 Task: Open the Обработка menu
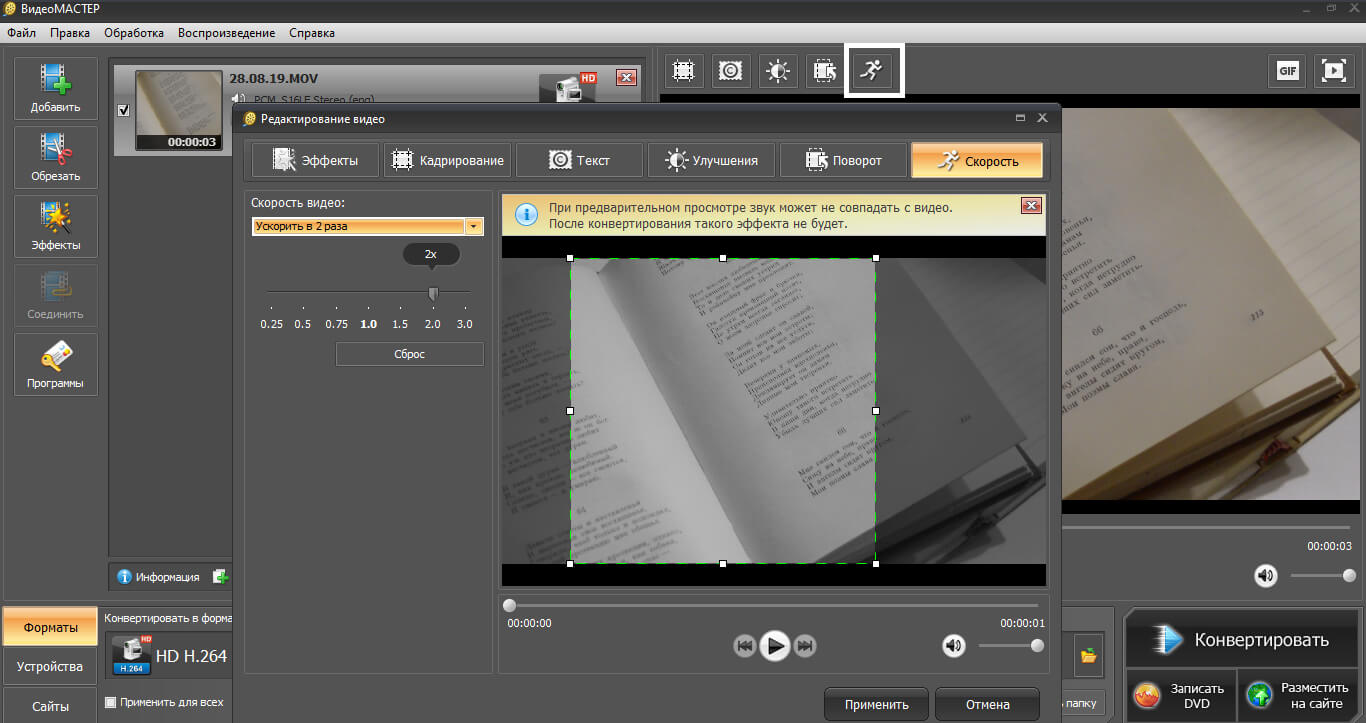(134, 33)
